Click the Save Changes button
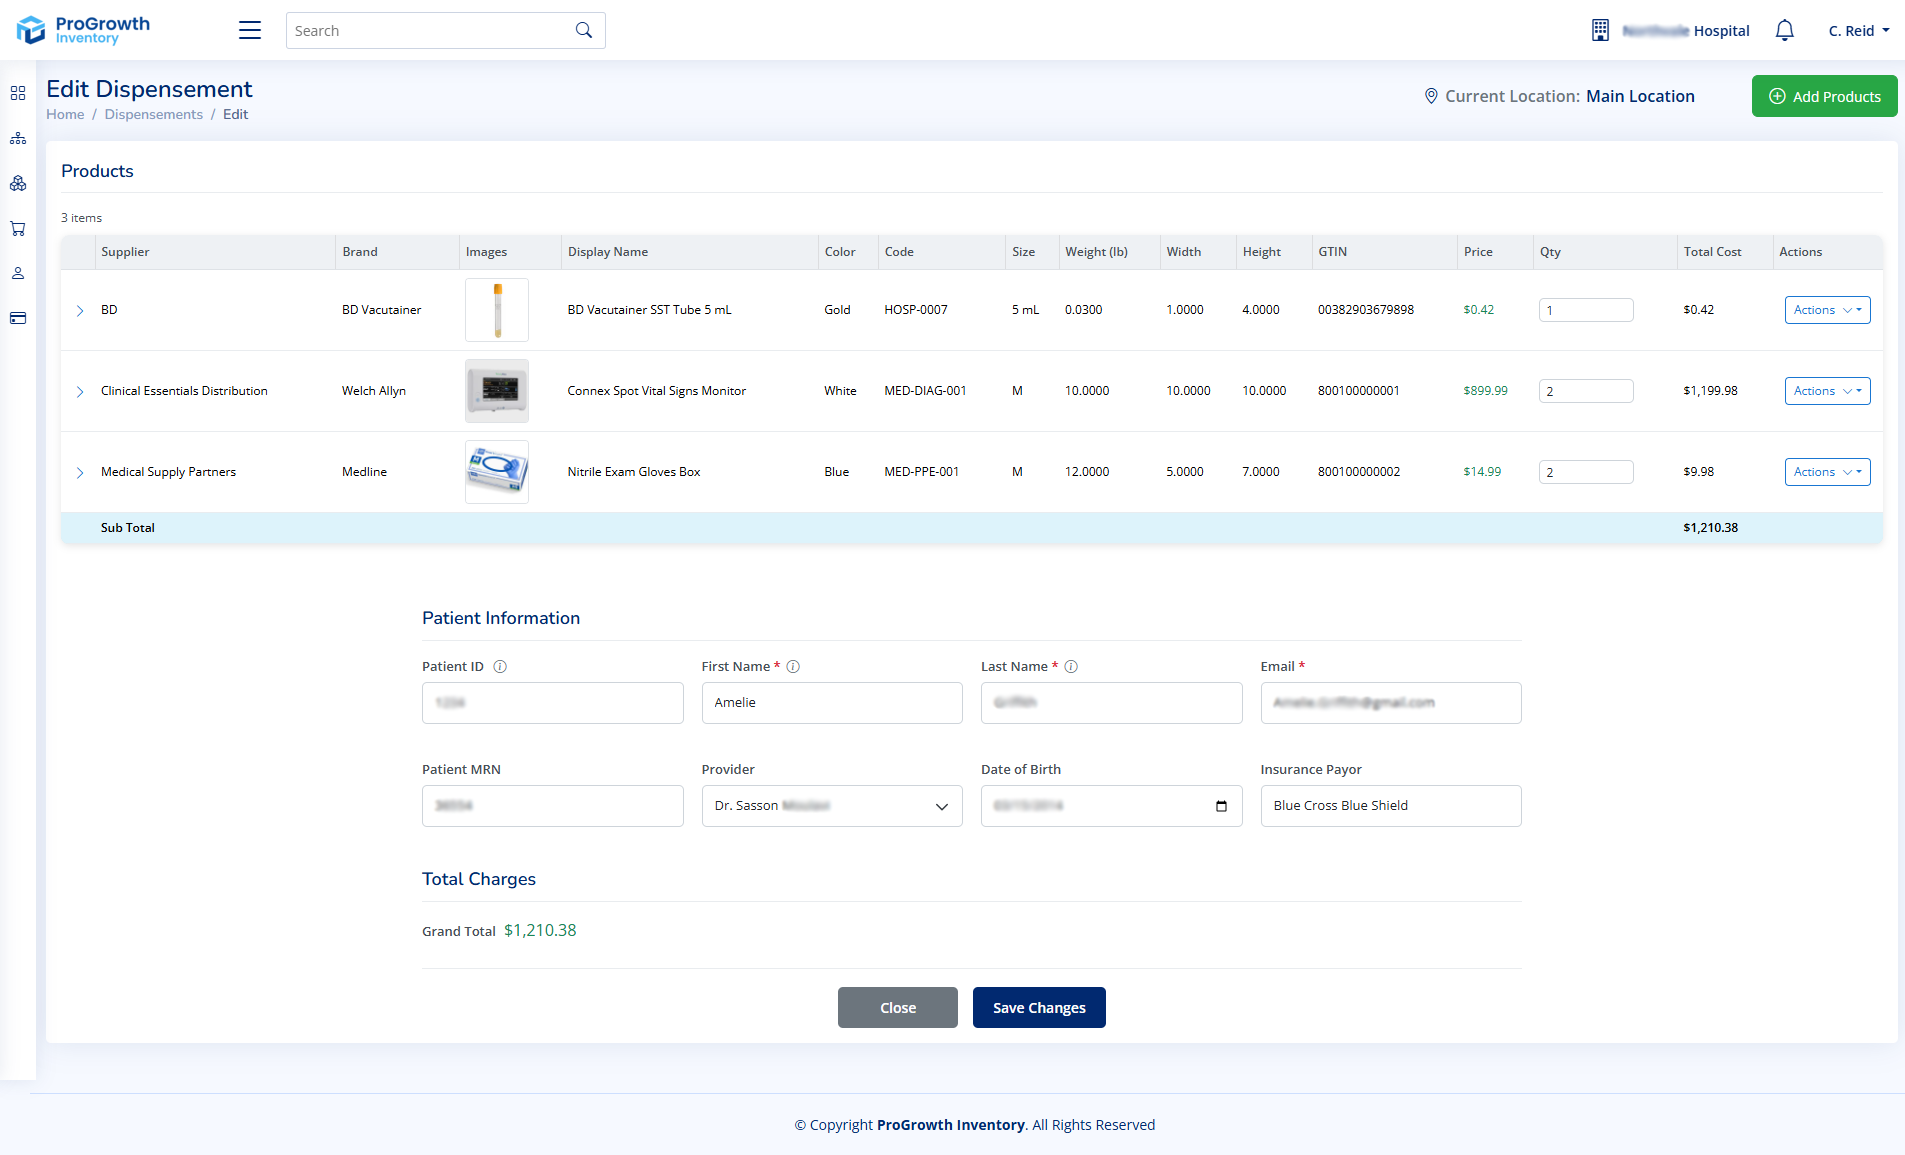 (1039, 1007)
